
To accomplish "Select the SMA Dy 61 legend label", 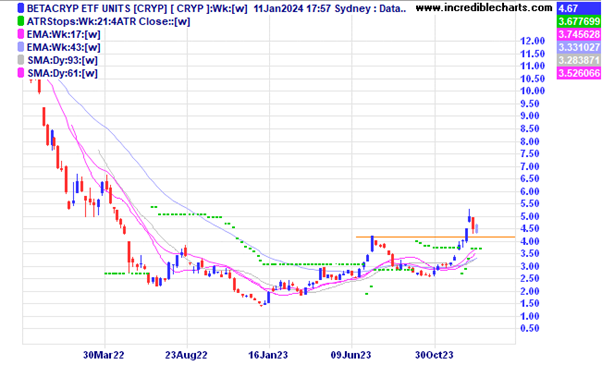I will coord(63,73).
